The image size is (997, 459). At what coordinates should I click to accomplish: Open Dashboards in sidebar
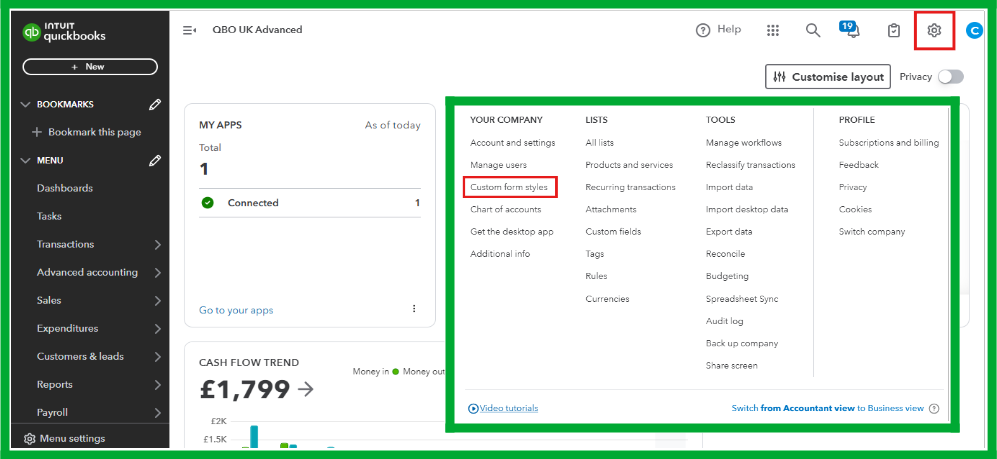pyautogui.click(x=65, y=188)
